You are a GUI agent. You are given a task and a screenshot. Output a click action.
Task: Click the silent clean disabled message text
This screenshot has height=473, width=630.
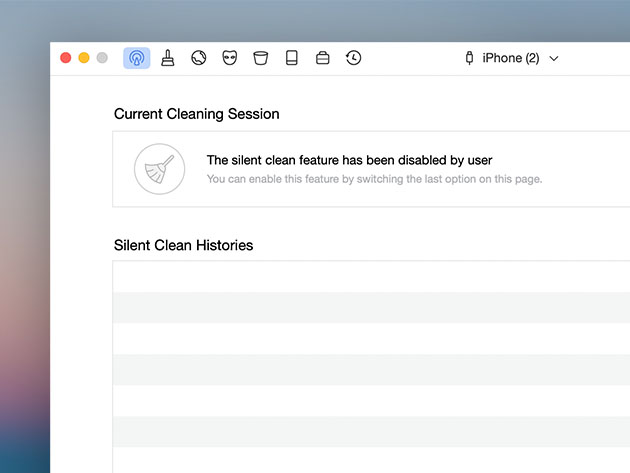(349, 160)
